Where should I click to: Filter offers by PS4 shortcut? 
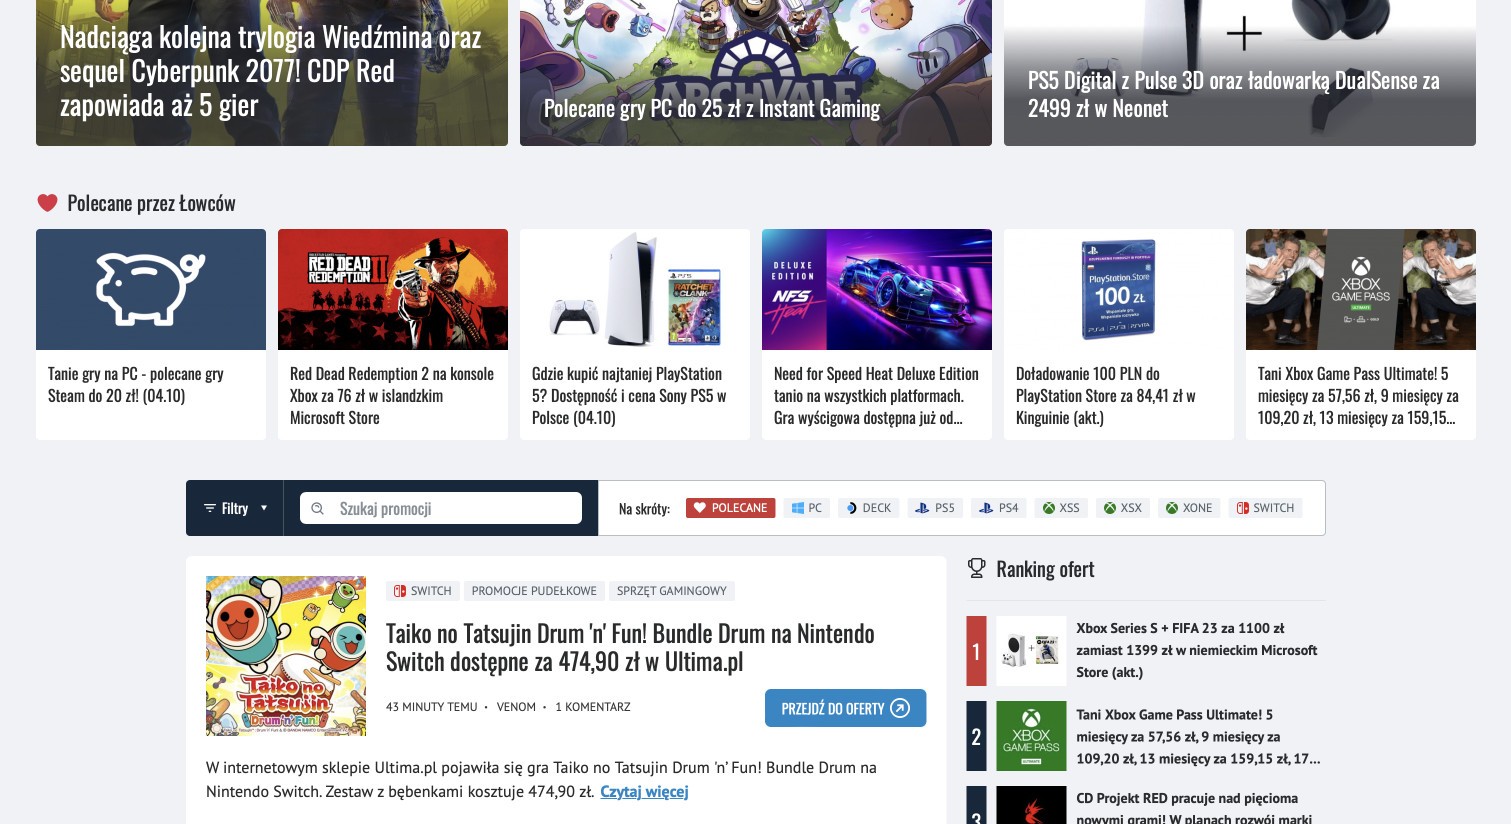998,508
